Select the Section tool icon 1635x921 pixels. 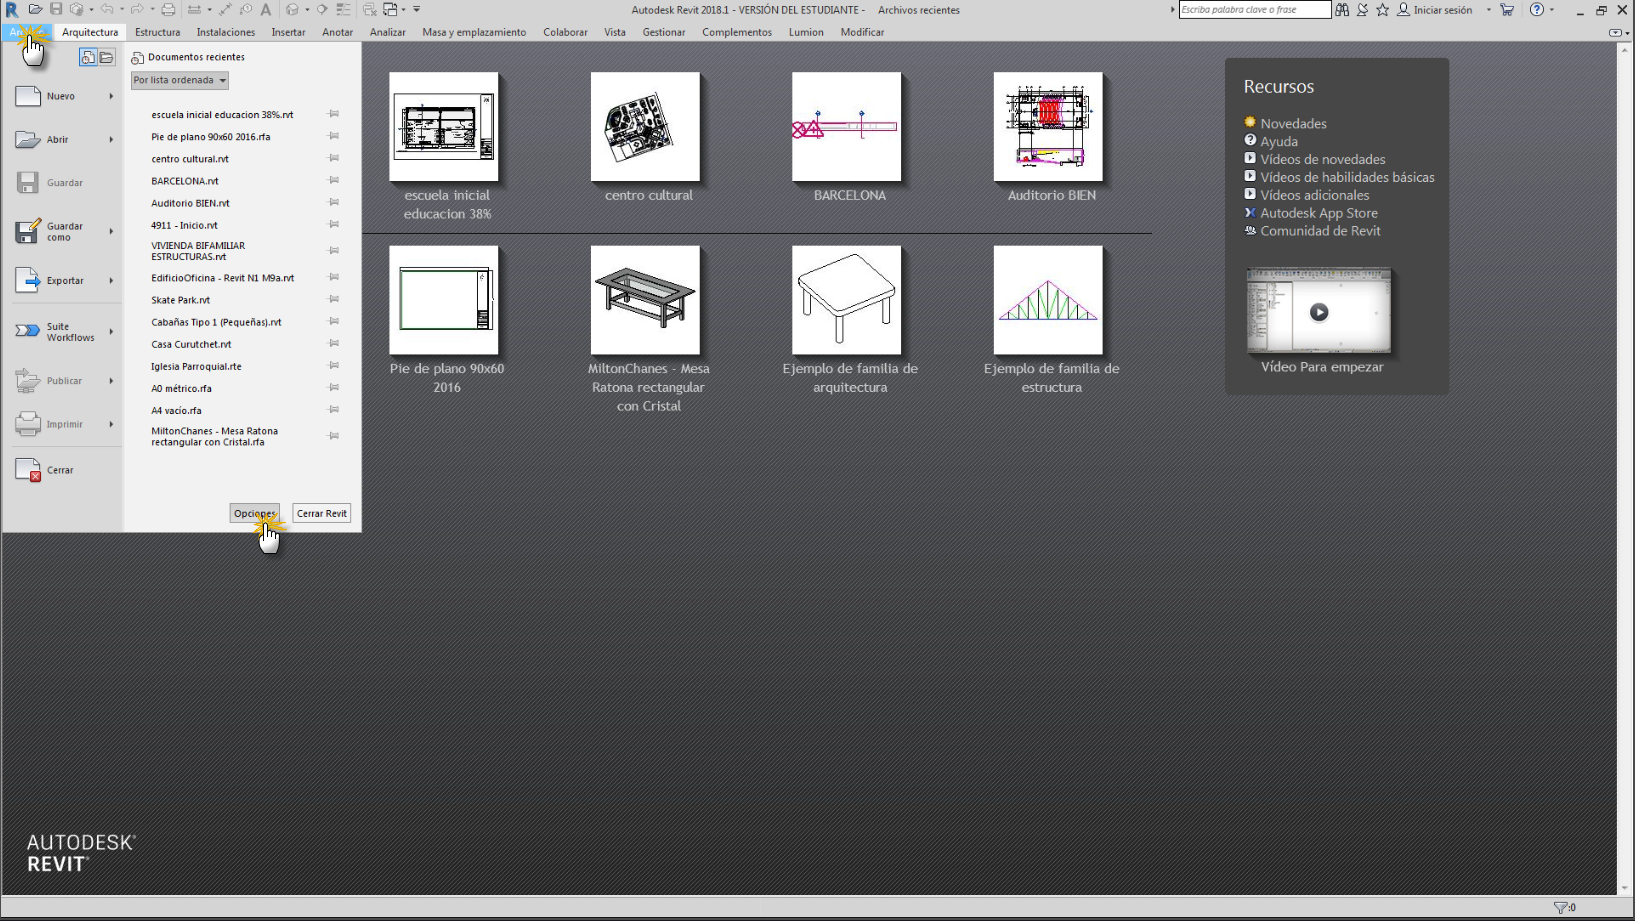(322, 9)
